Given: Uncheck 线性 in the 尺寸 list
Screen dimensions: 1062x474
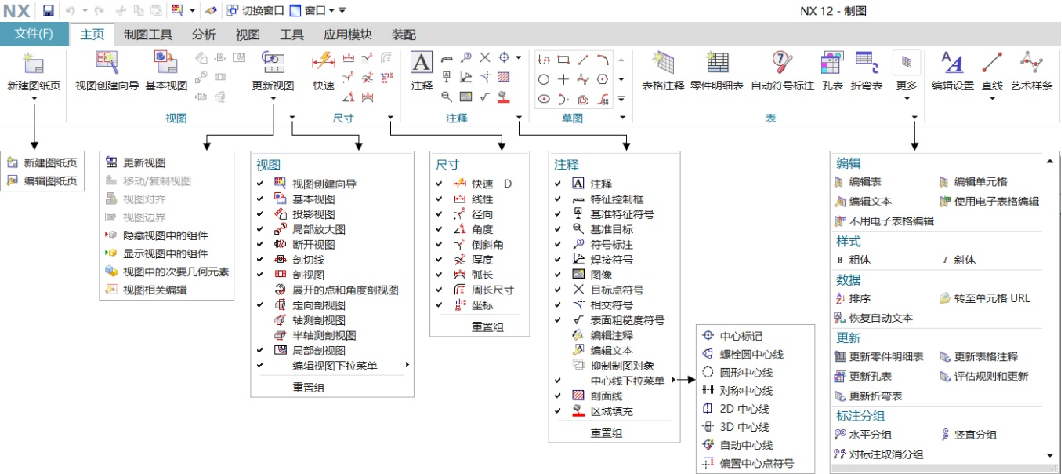Looking at the screenshot, I should coord(440,199).
